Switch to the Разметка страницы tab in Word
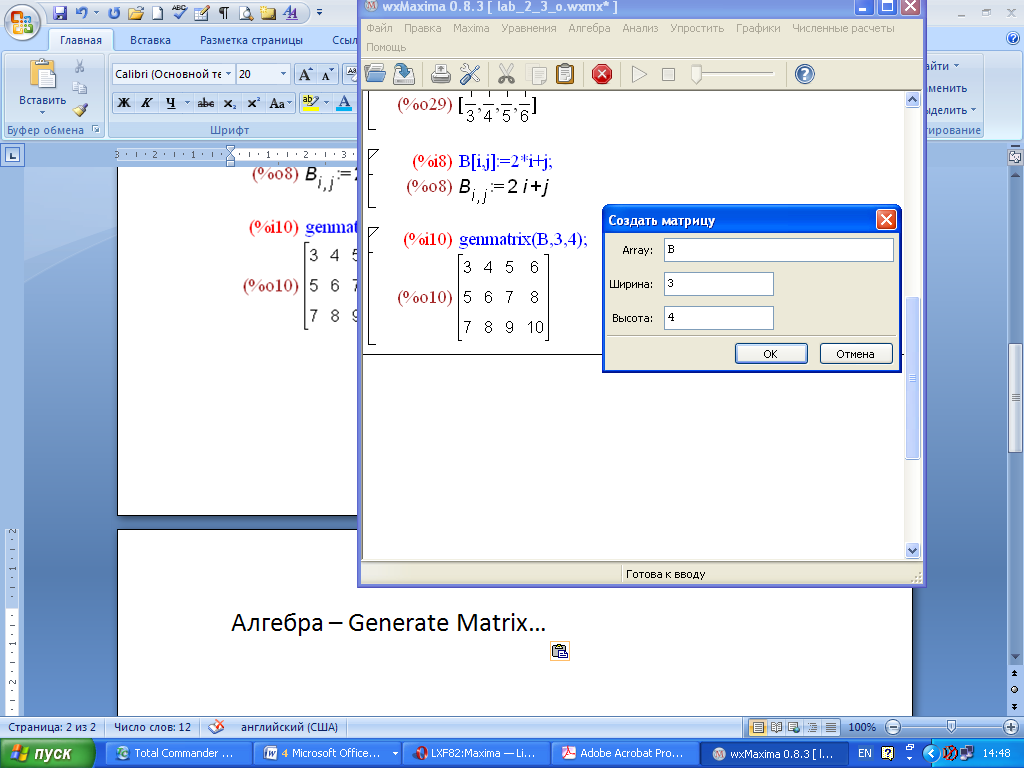Viewport: 1024px width, 768px height. pos(251,40)
